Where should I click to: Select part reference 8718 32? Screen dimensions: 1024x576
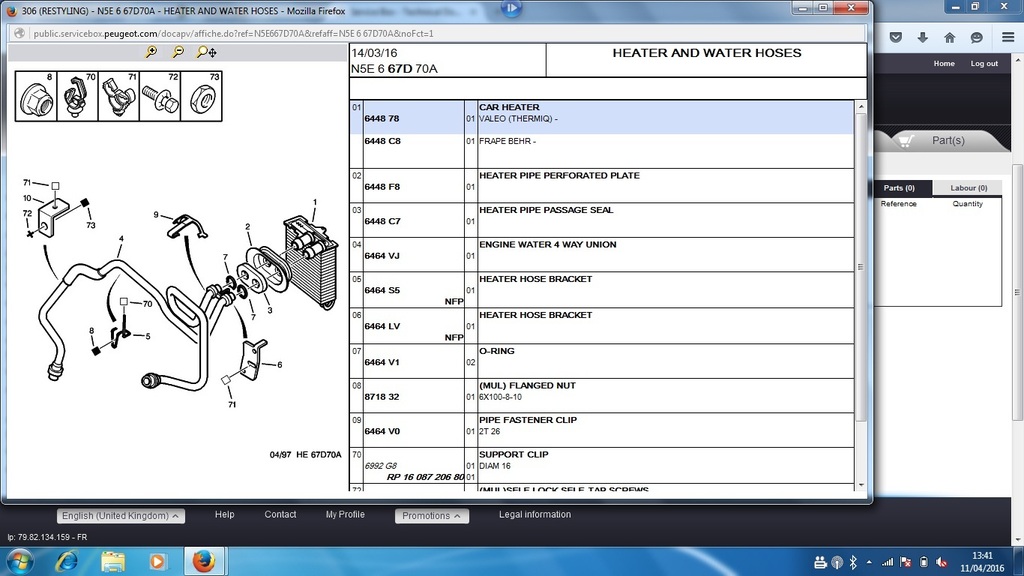point(382,397)
